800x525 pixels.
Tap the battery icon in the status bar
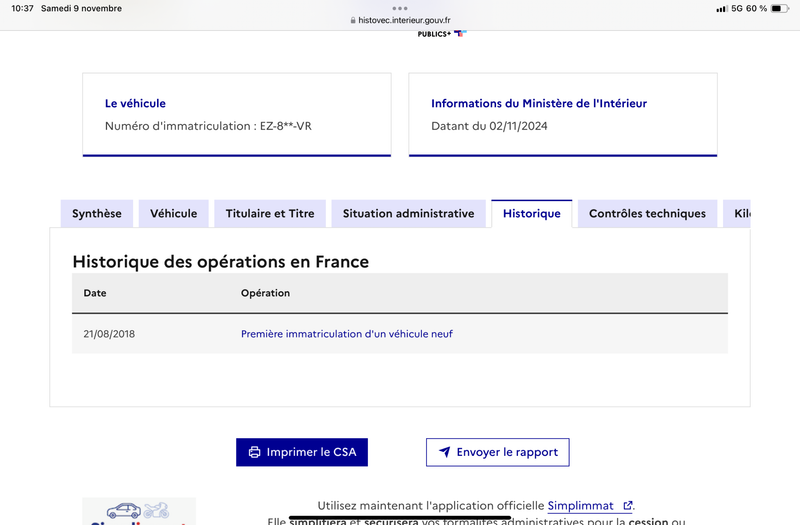click(780, 8)
